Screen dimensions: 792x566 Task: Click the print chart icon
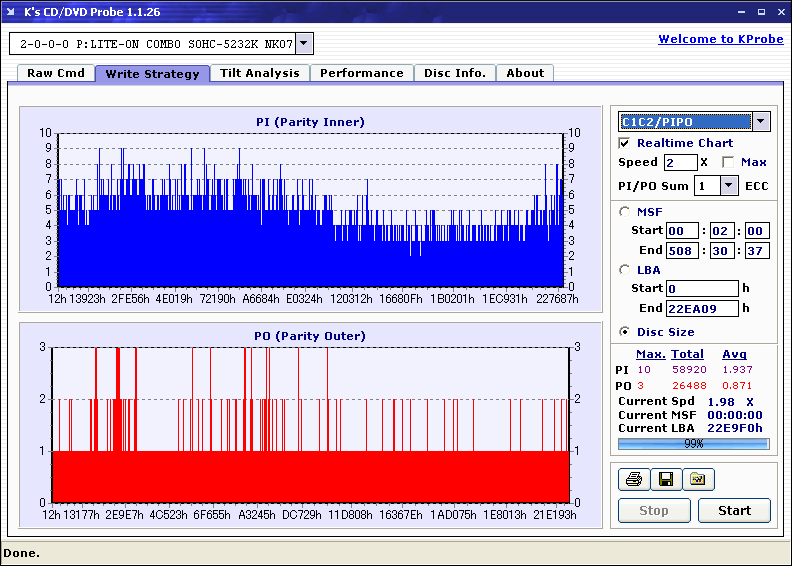633,480
